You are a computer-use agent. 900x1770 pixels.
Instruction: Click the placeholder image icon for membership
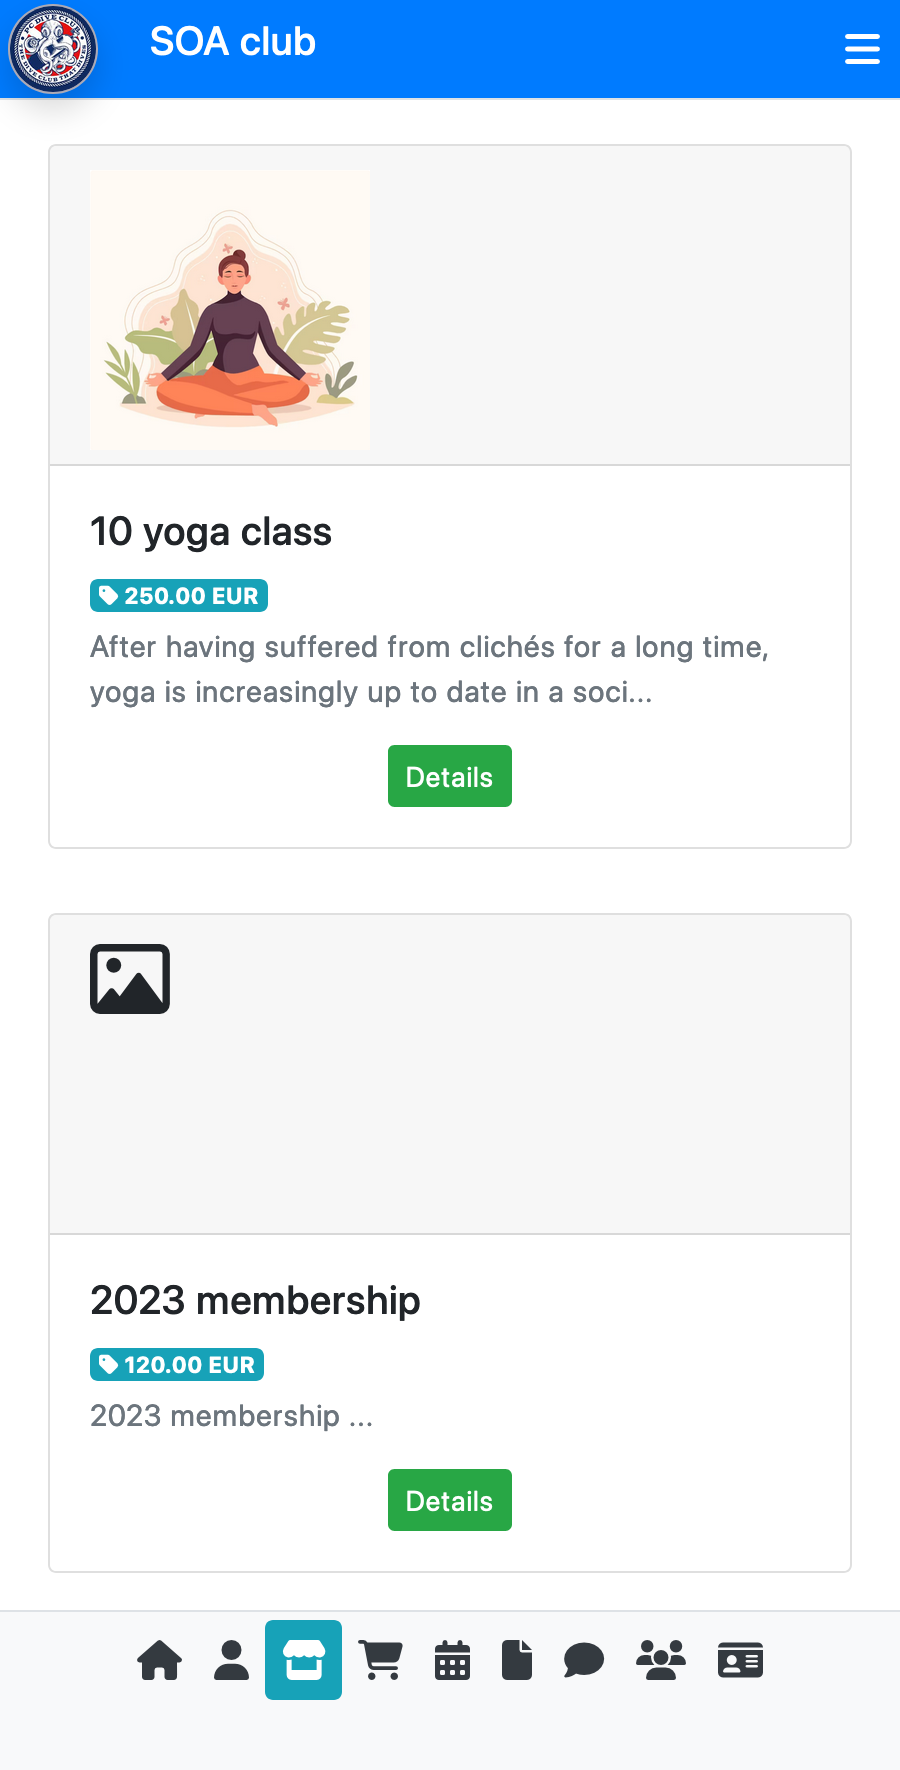130,979
